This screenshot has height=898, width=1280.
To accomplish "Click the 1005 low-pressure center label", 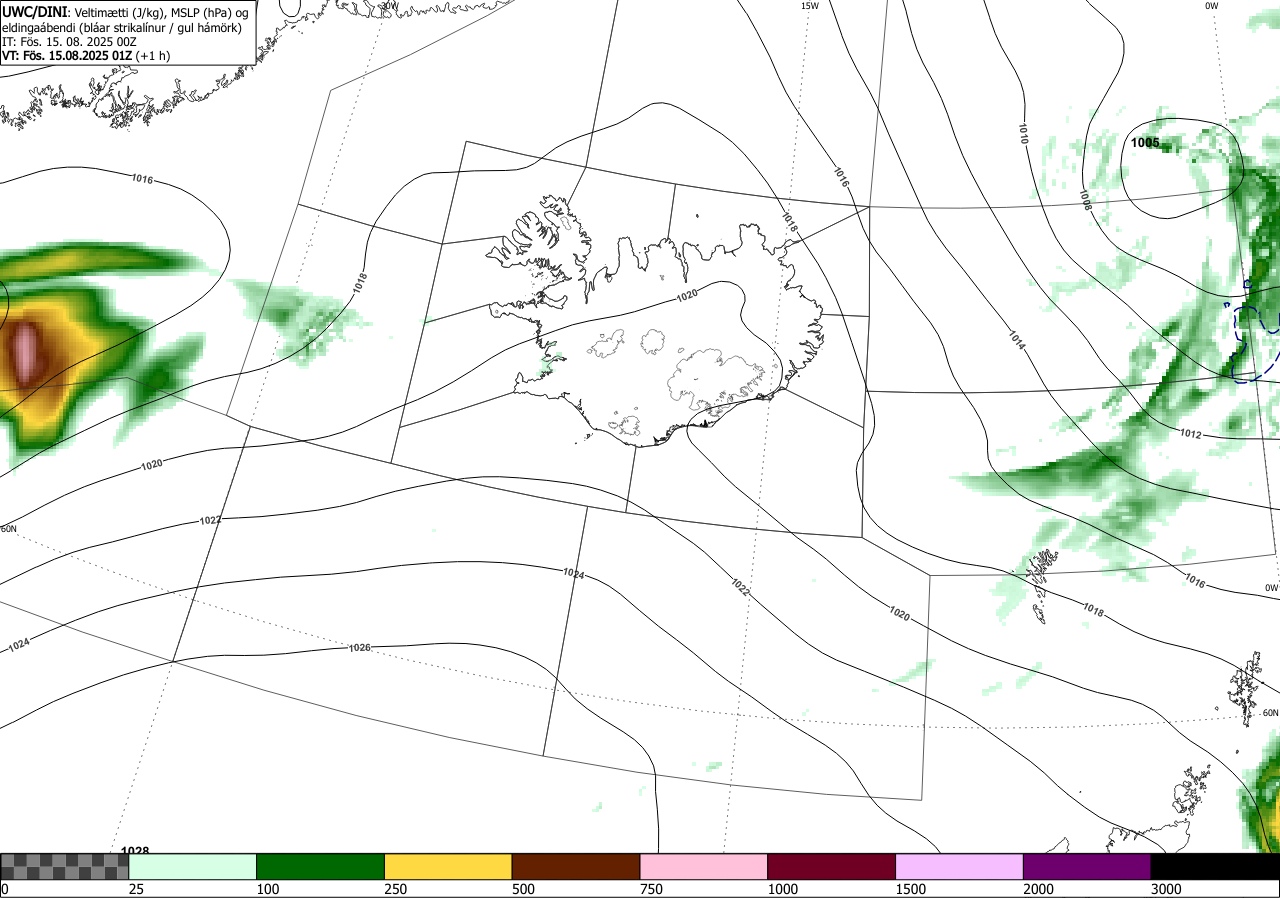I will click(1145, 143).
